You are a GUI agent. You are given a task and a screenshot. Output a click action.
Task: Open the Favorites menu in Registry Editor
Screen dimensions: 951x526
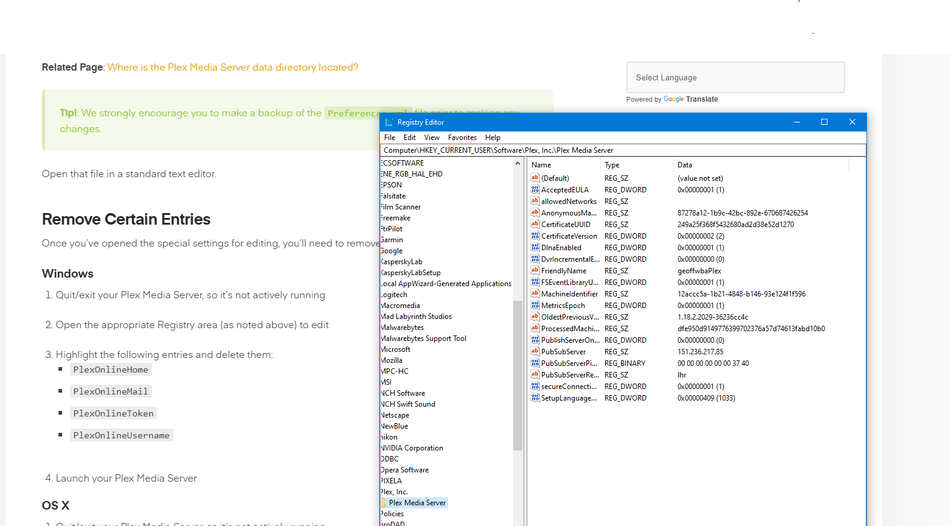click(462, 138)
